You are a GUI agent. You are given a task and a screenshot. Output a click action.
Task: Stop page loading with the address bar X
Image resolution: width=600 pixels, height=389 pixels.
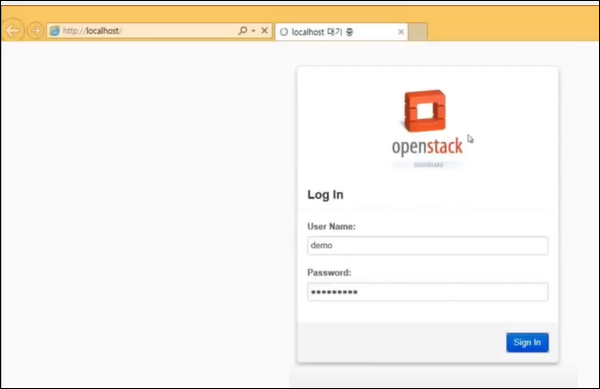pos(264,30)
